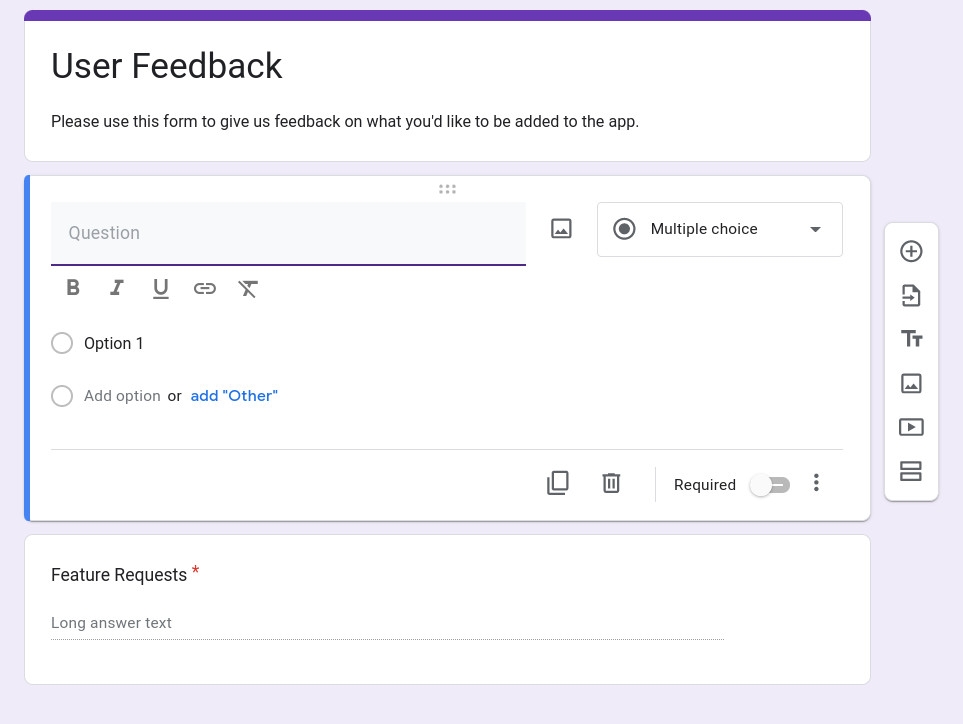Enable the Required toggle for the question
This screenshot has width=963, height=724.
(x=769, y=484)
